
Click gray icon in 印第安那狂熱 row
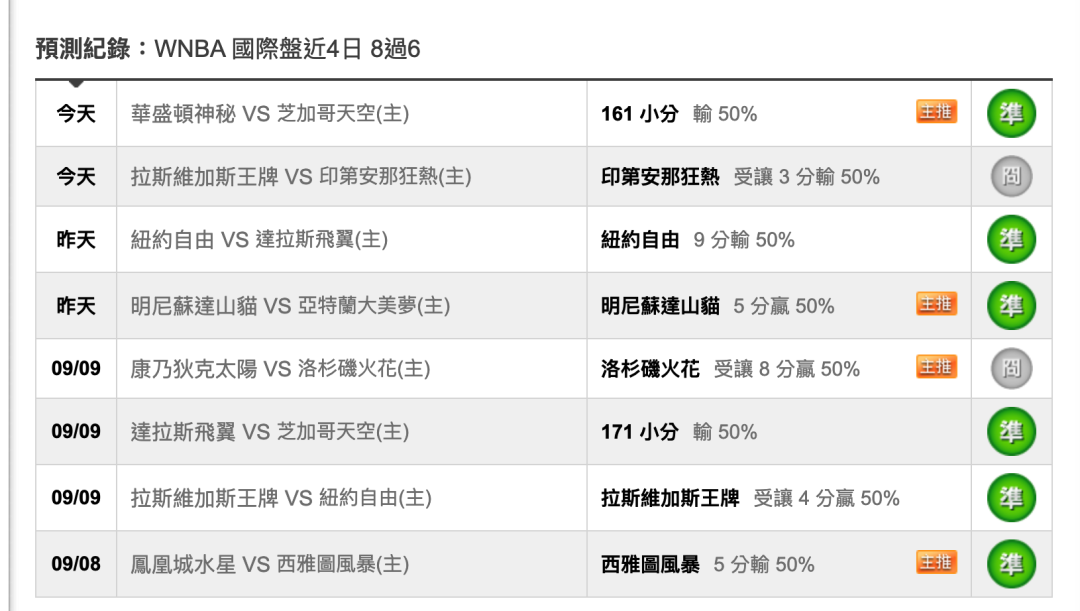pos(1011,176)
